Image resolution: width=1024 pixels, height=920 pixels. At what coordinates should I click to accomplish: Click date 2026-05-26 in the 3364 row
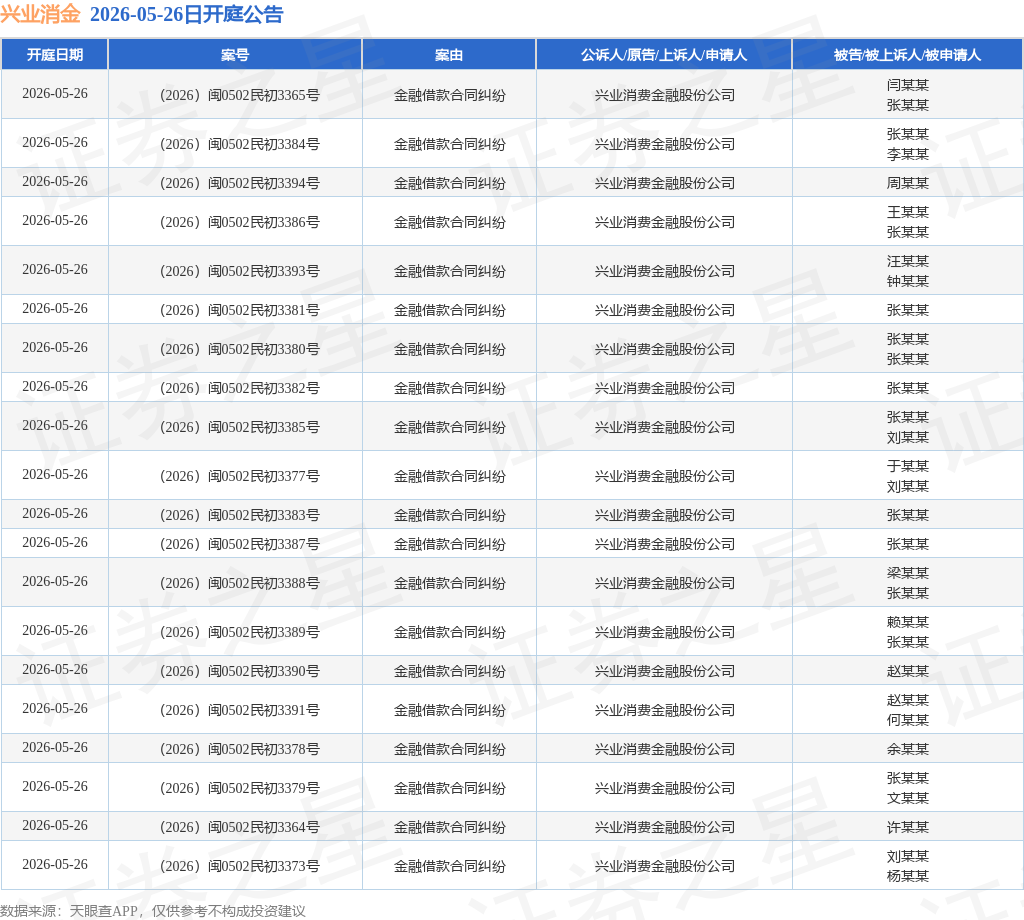click(55, 826)
